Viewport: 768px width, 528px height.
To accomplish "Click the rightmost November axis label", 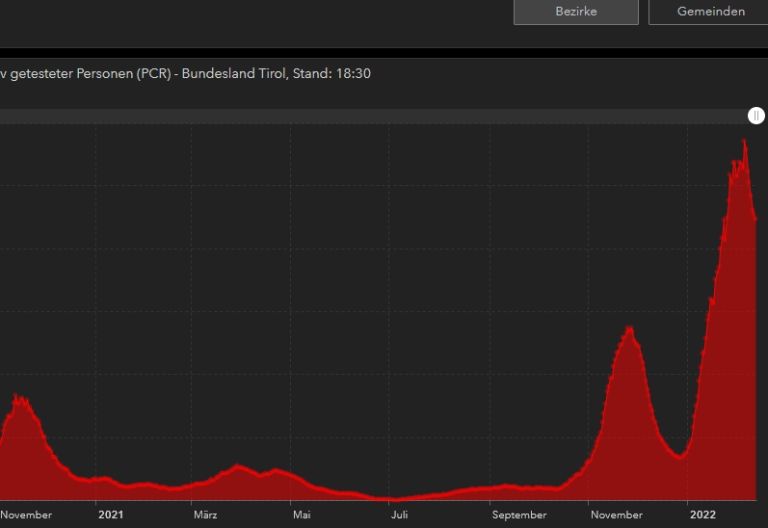I will (617, 515).
